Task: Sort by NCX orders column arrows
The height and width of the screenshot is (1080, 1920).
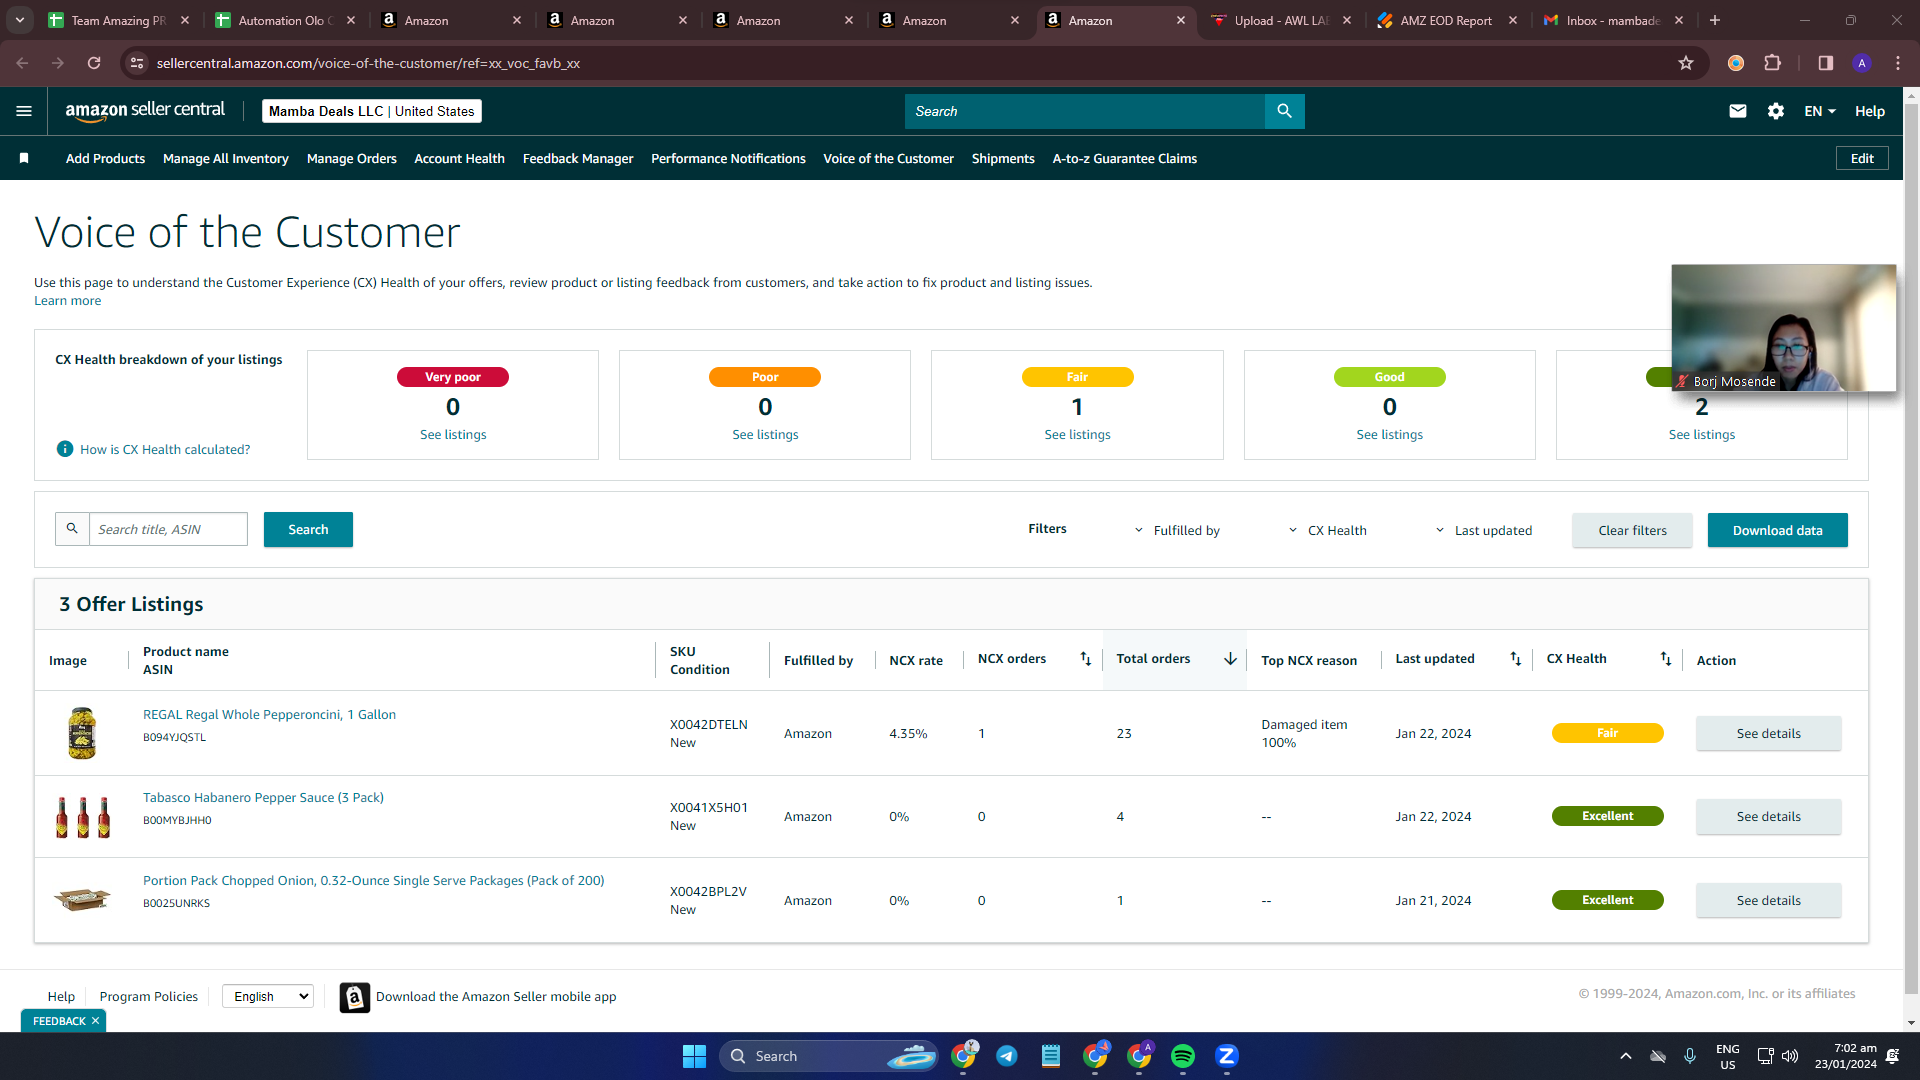Action: [x=1085, y=658]
